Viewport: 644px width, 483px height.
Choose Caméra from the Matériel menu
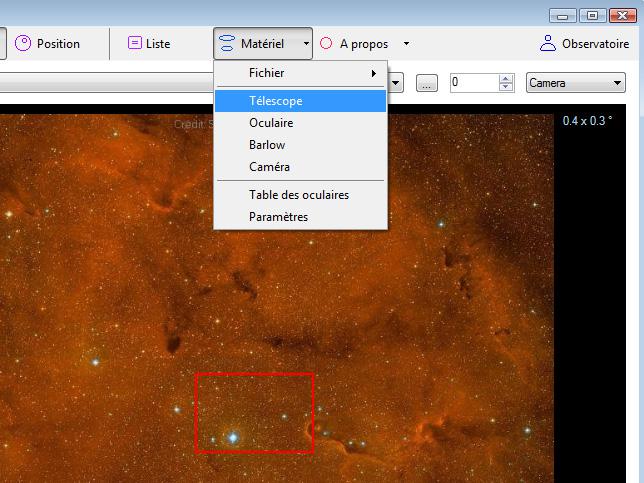tap(301, 167)
